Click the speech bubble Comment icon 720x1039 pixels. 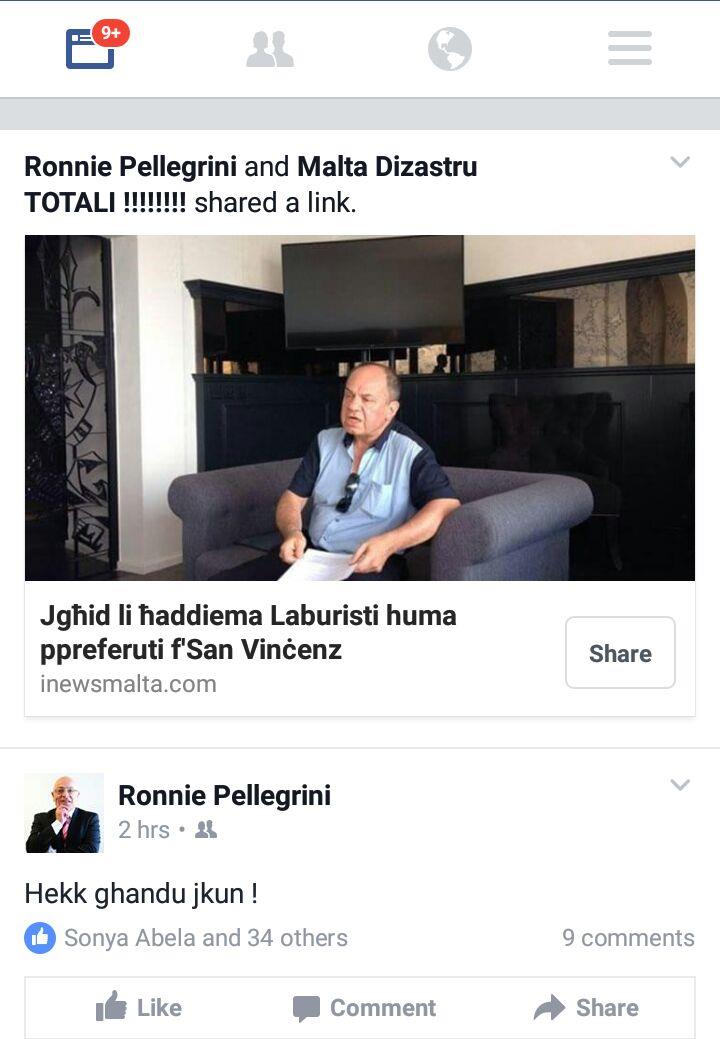[x=306, y=1009]
